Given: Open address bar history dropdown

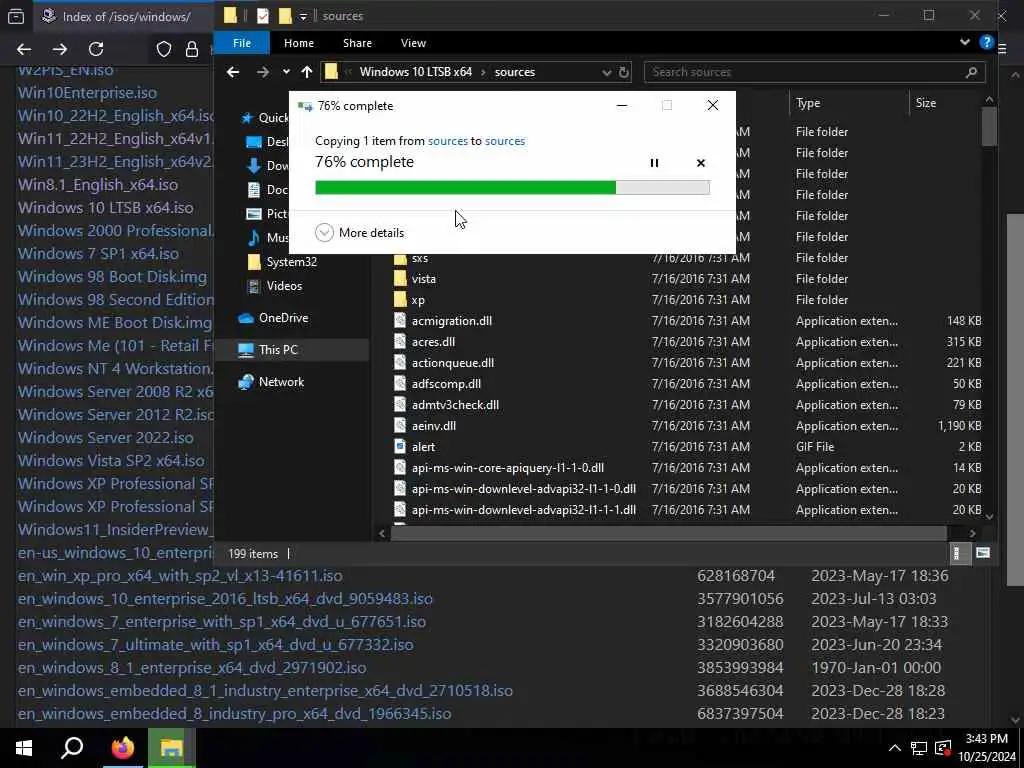Looking at the screenshot, I should coord(606,72).
